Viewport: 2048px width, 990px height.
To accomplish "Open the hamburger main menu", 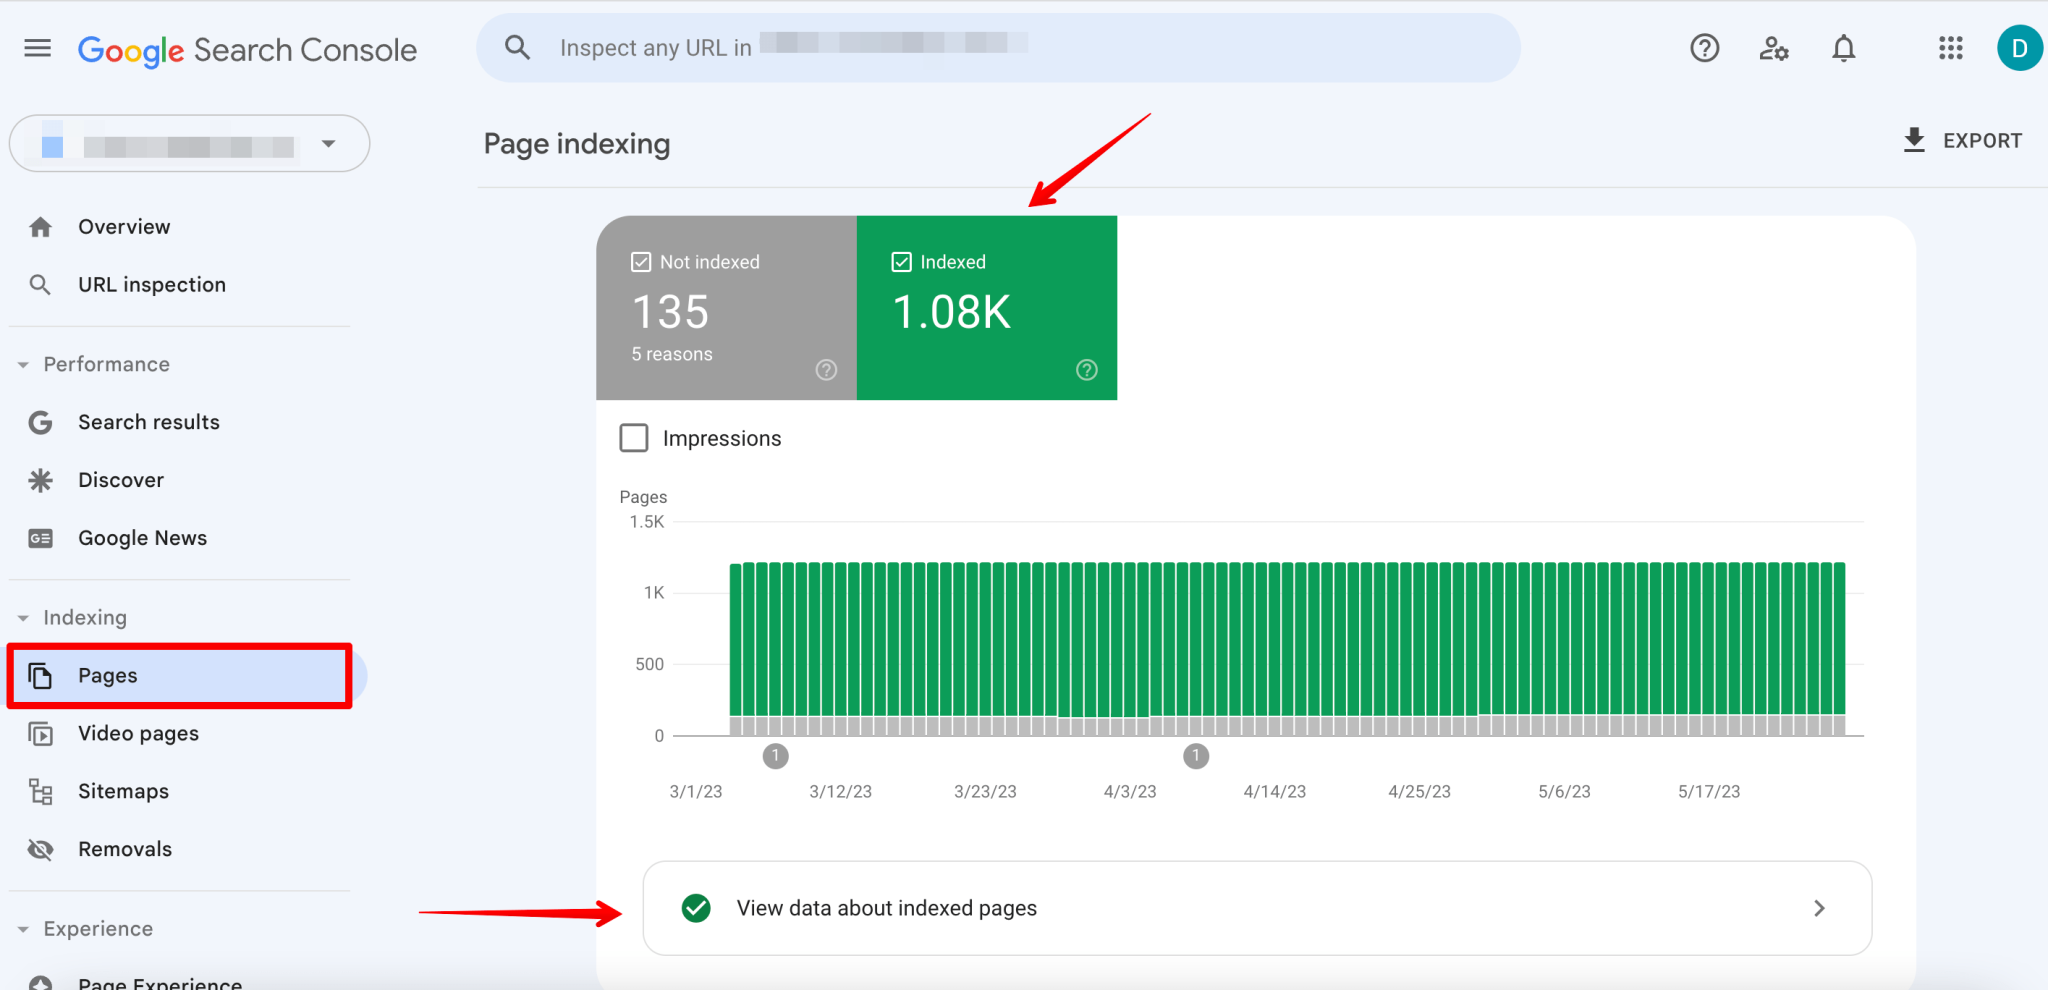I will pos(37,48).
